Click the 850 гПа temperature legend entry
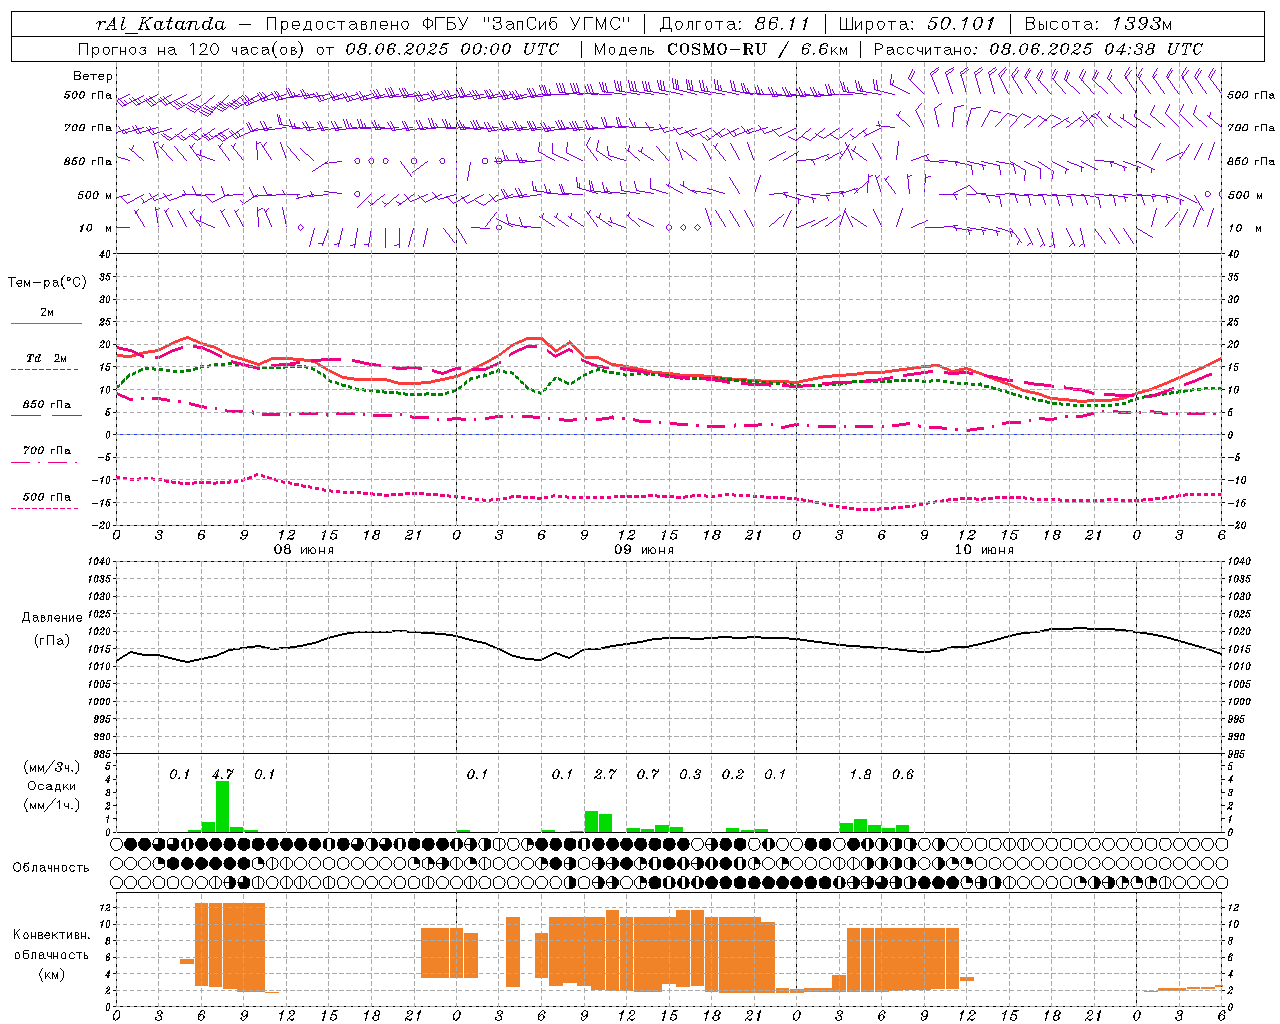Viewport: 1280px width, 1024px height. (47, 404)
